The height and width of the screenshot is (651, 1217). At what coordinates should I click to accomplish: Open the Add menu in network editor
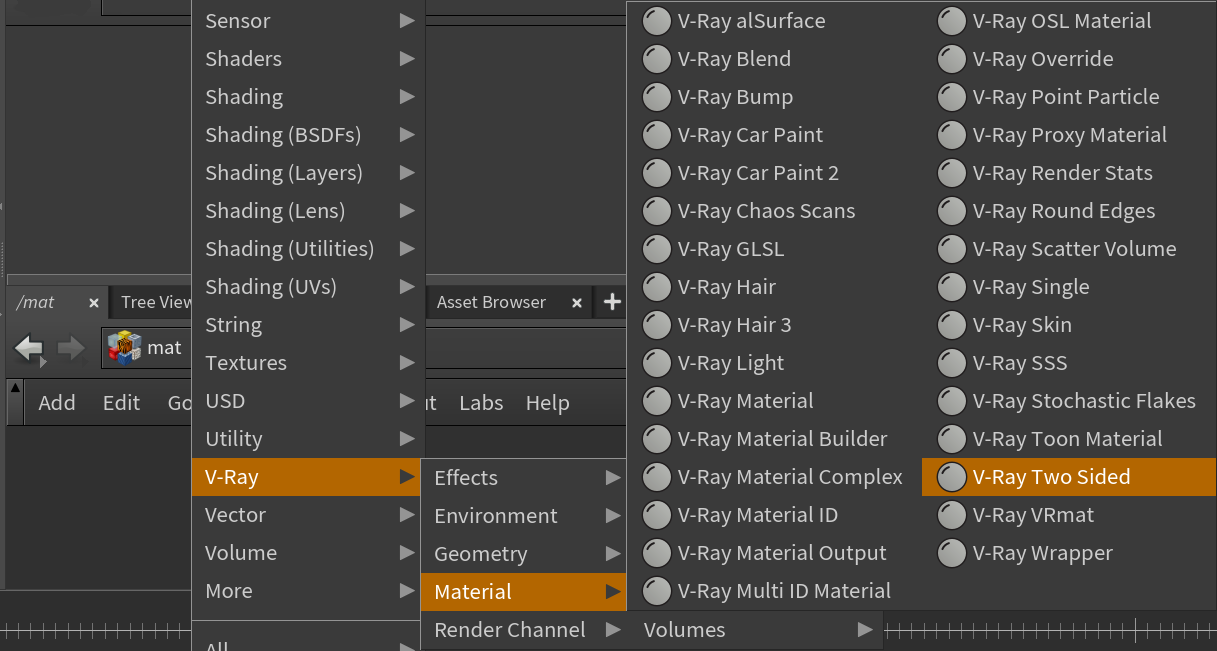(x=57, y=403)
